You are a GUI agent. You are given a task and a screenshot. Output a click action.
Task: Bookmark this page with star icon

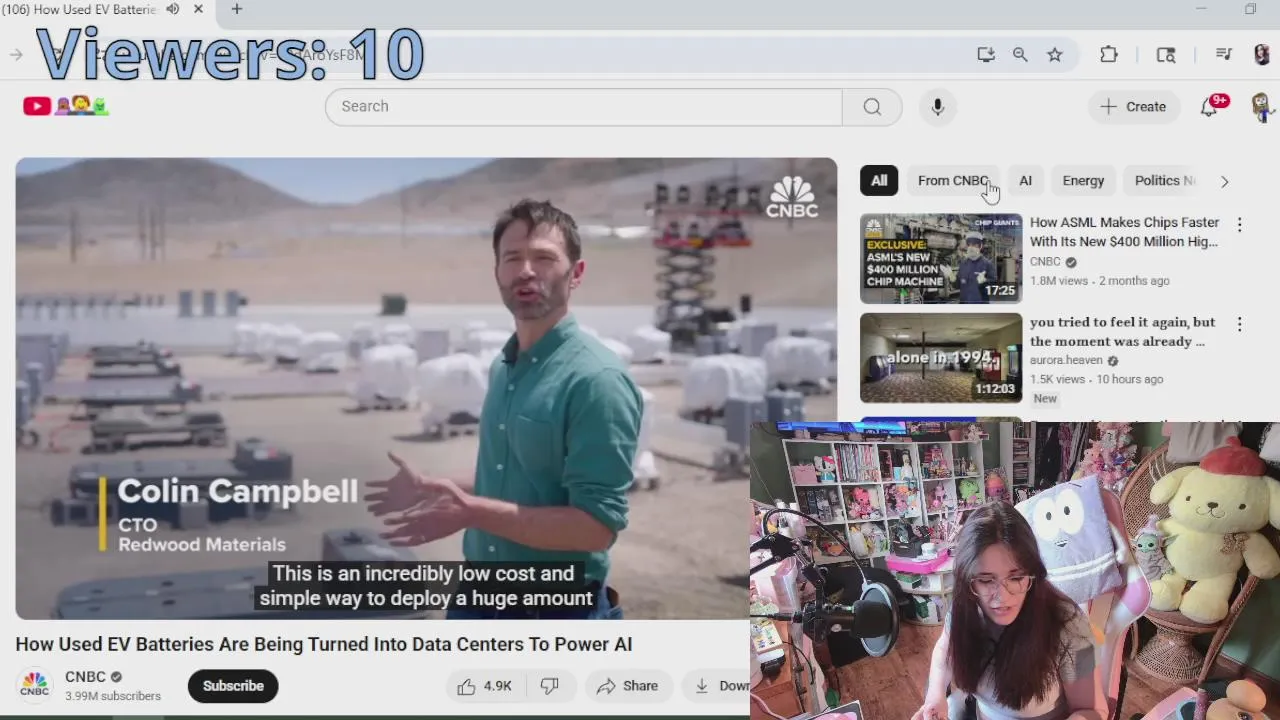(1055, 55)
